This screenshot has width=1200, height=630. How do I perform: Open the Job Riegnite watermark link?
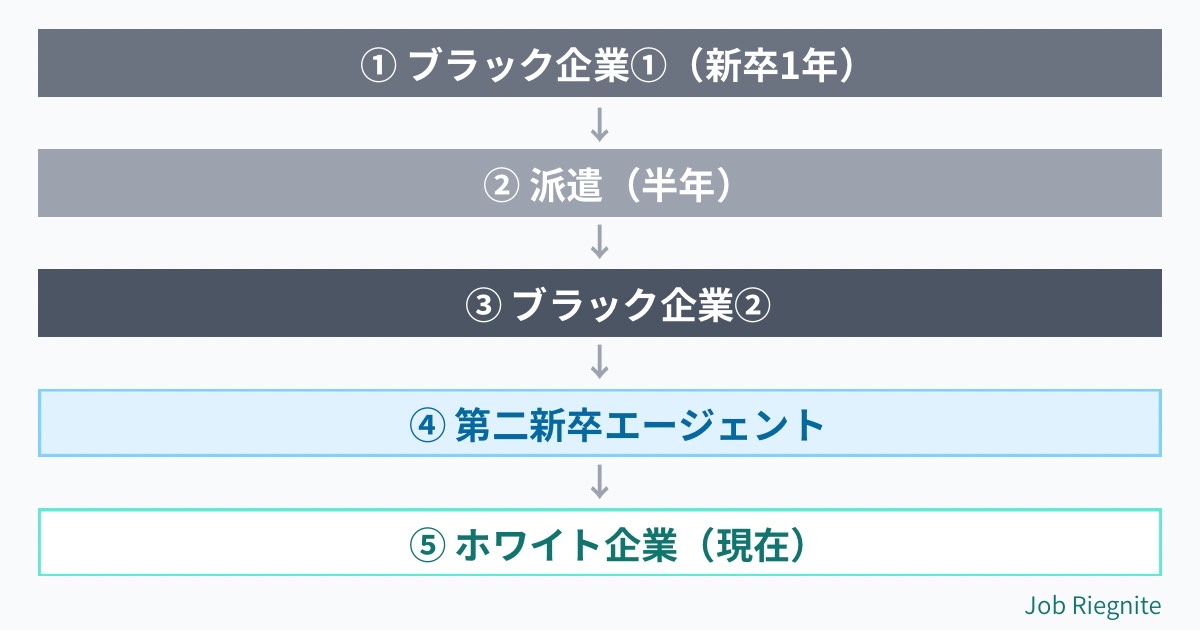click(x=1092, y=606)
